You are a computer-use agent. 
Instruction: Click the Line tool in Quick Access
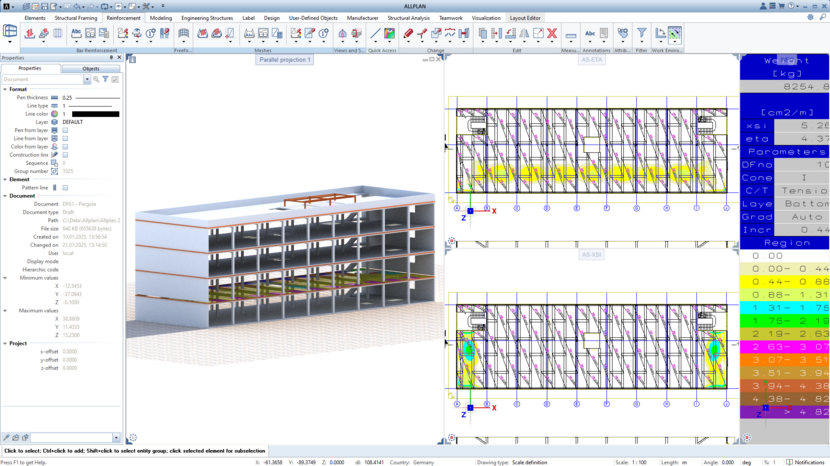tap(376, 34)
